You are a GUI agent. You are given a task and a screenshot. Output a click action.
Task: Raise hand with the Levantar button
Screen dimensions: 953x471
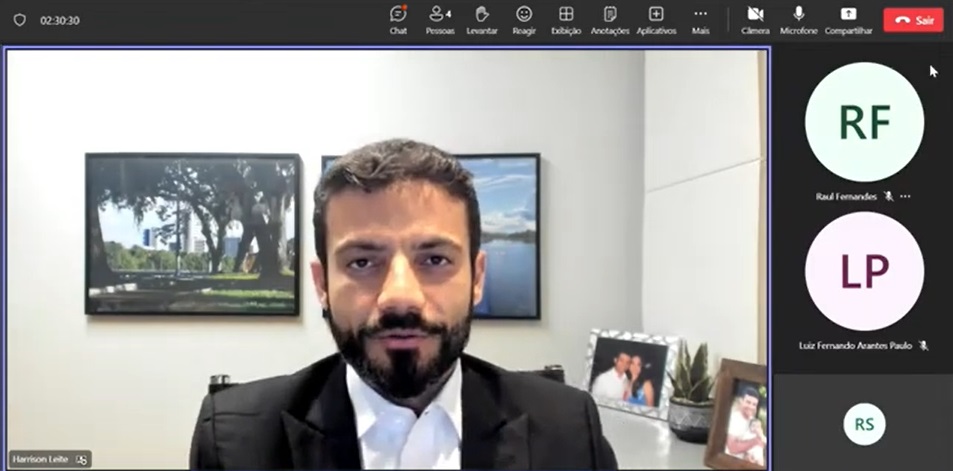[x=481, y=19]
